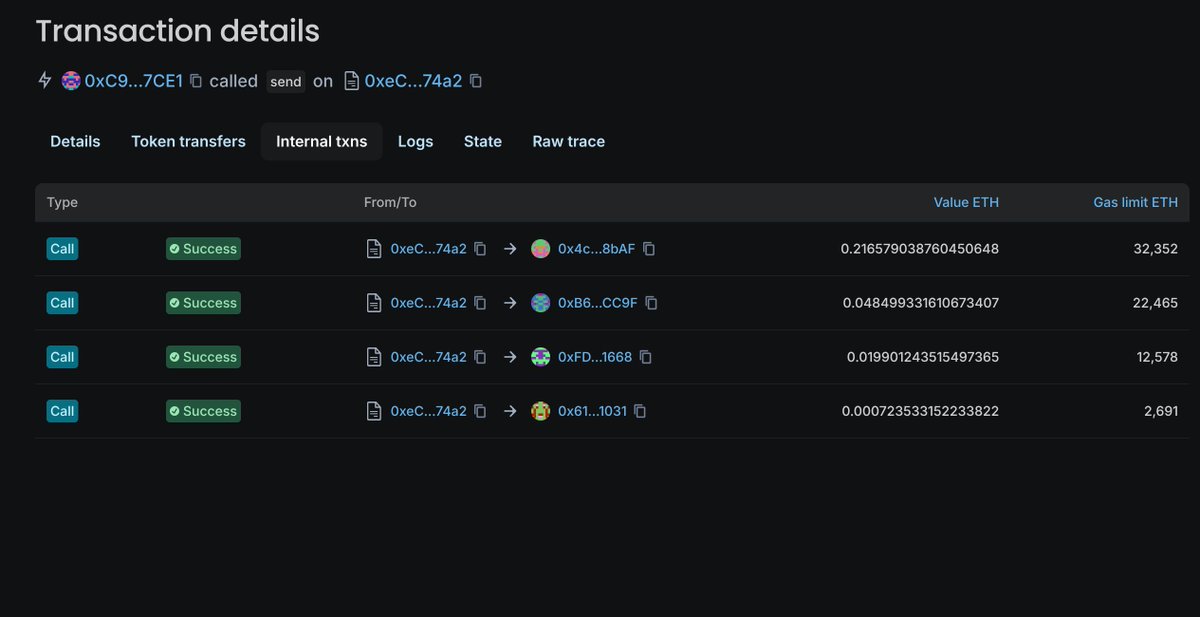The height and width of the screenshot is (617, 1200).
Task: Open recipient address 0x61...1031
Action: [x=592, y=411]
